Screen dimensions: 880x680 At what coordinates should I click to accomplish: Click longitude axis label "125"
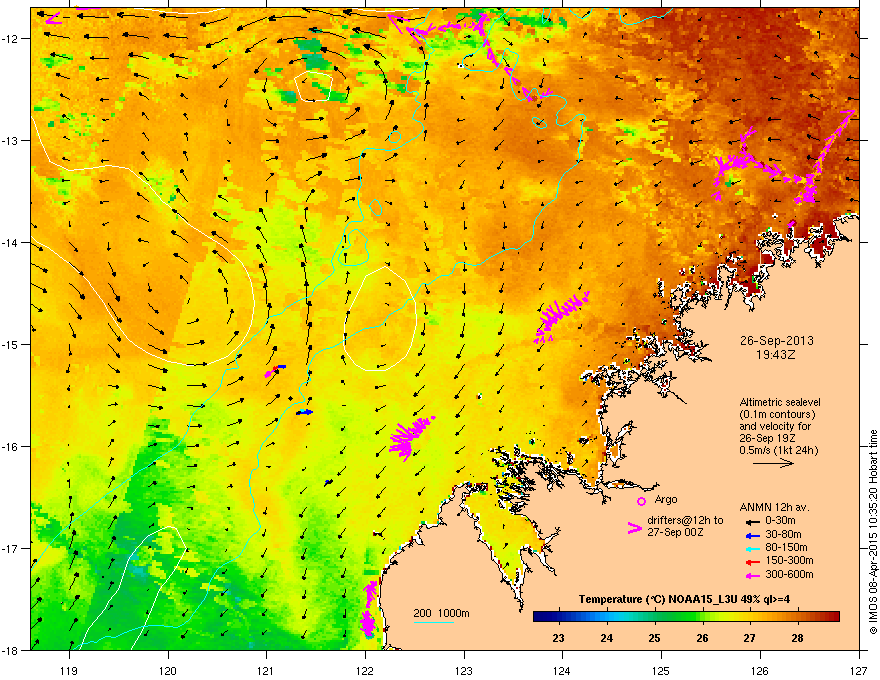[x=661, y=670]
